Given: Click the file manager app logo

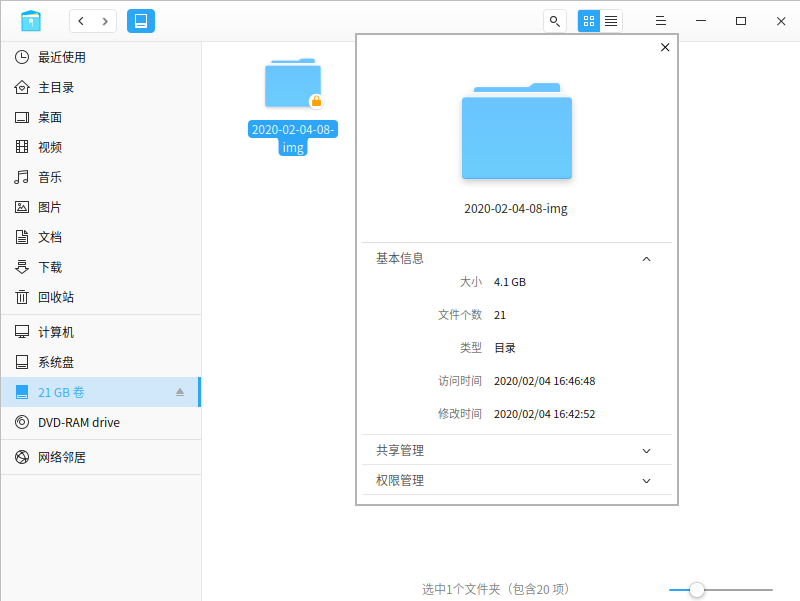Looking at the screenshot, I should pyautogui.click(x=31, y=21).
